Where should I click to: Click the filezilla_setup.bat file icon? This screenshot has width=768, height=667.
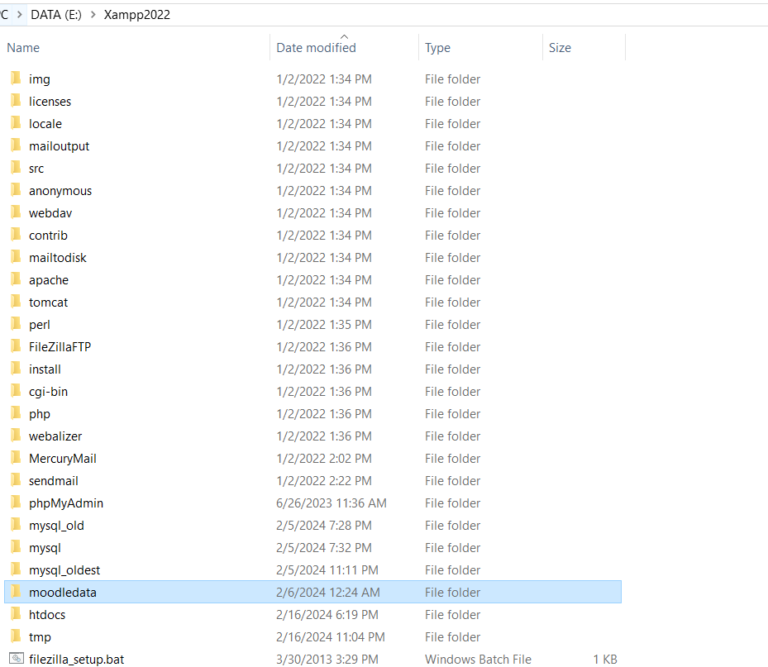[16, 659]
